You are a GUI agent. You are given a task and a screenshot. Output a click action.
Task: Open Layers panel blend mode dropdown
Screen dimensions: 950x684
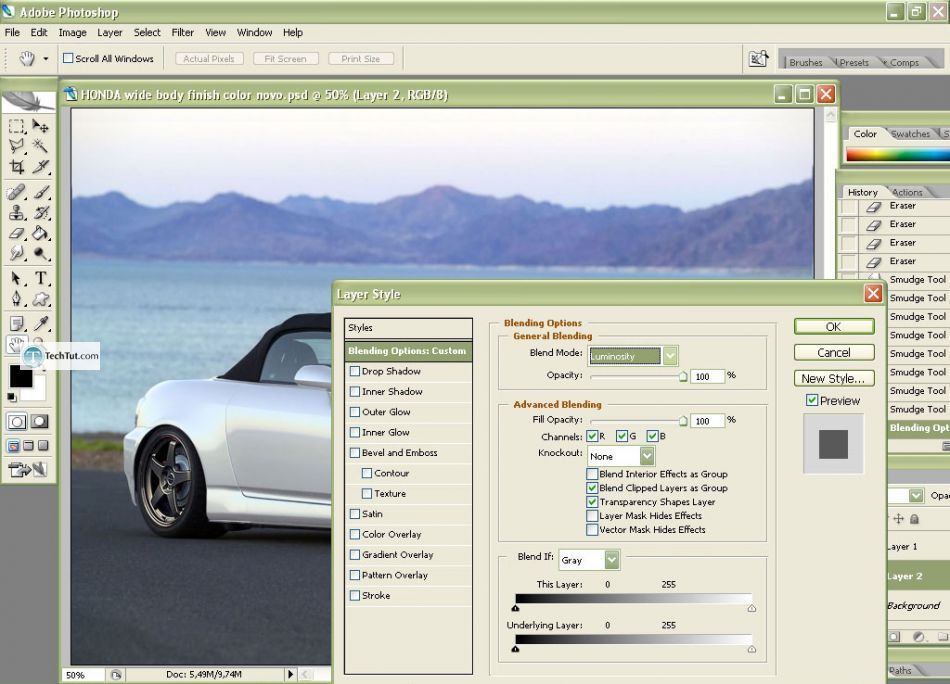pos(916,496)
